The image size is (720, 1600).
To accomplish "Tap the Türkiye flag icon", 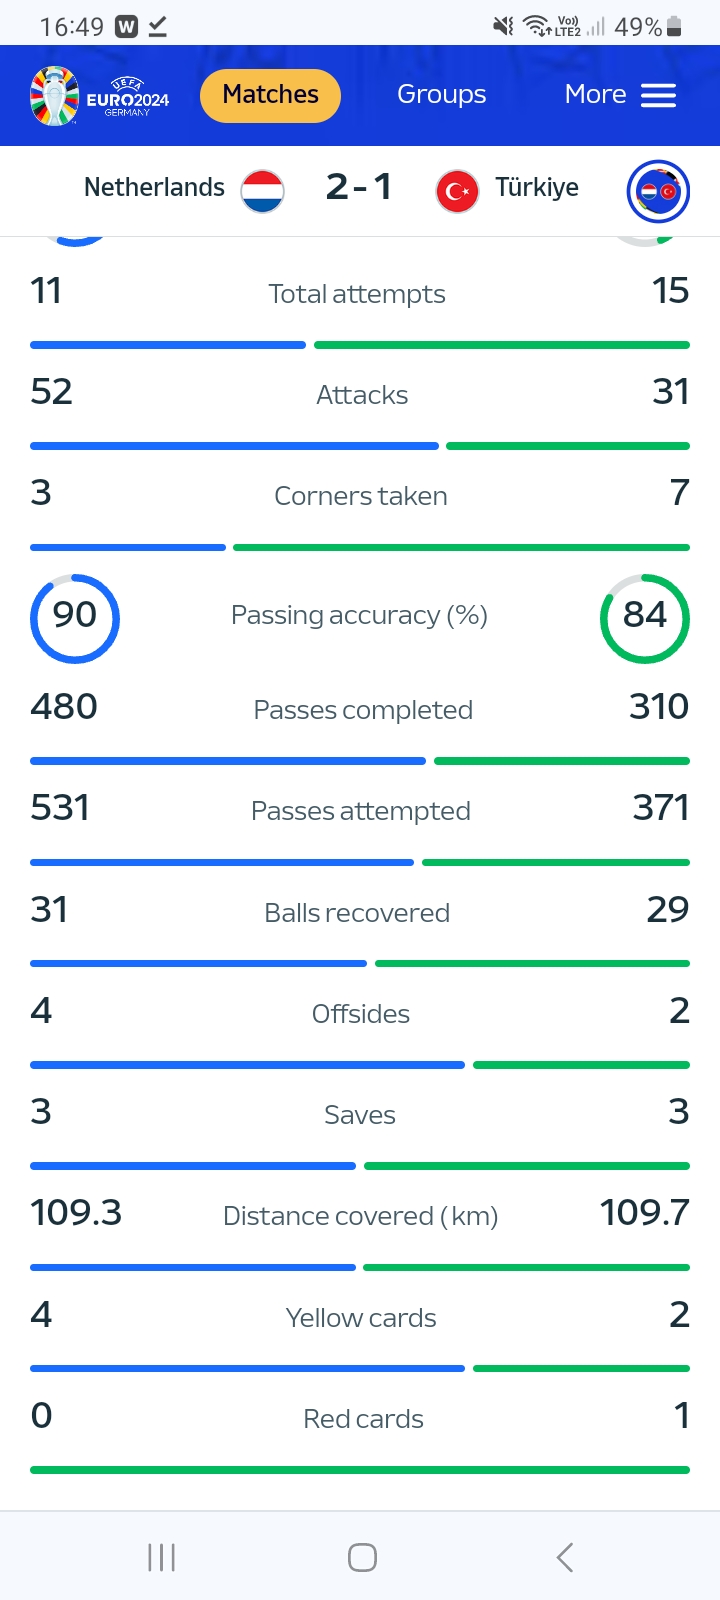I will click(x=457, y=190).
